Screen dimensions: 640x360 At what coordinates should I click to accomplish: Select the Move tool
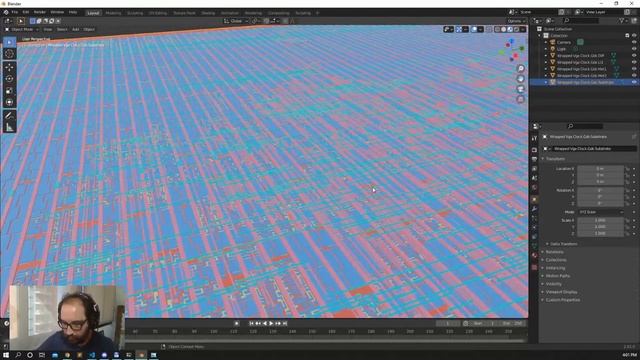[x=9, y=67]
